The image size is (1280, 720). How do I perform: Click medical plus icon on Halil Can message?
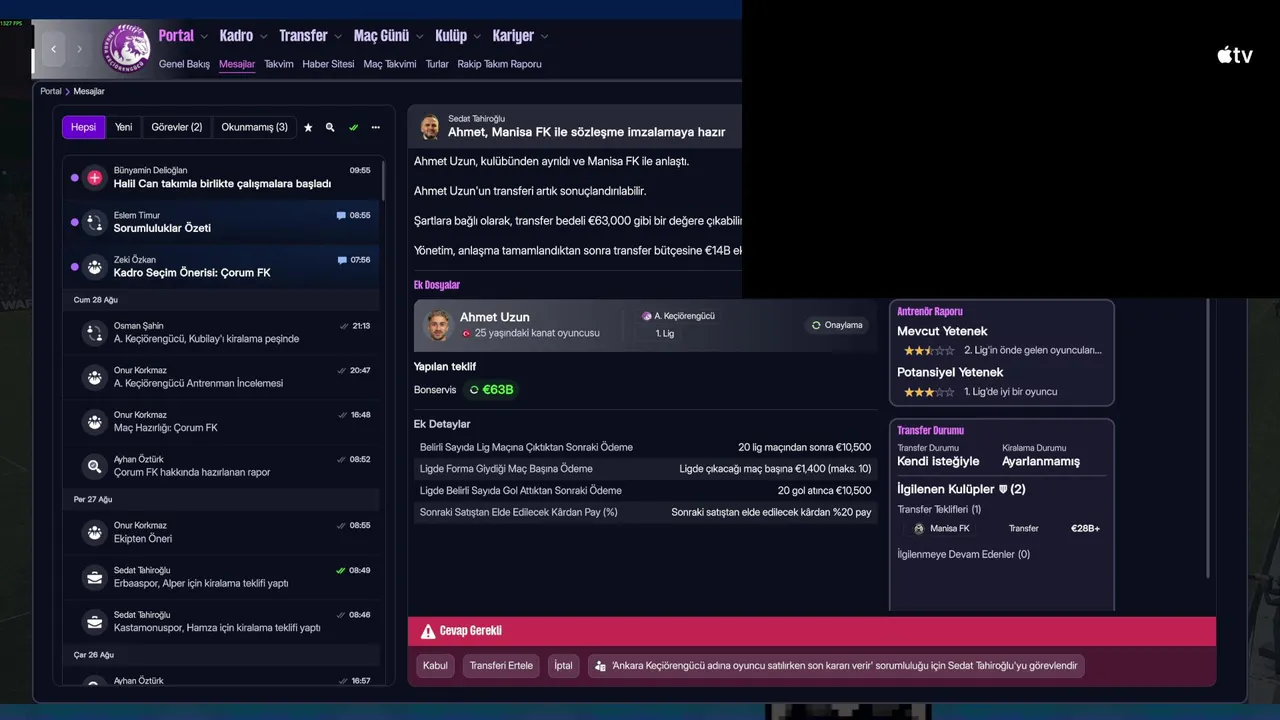94,178
